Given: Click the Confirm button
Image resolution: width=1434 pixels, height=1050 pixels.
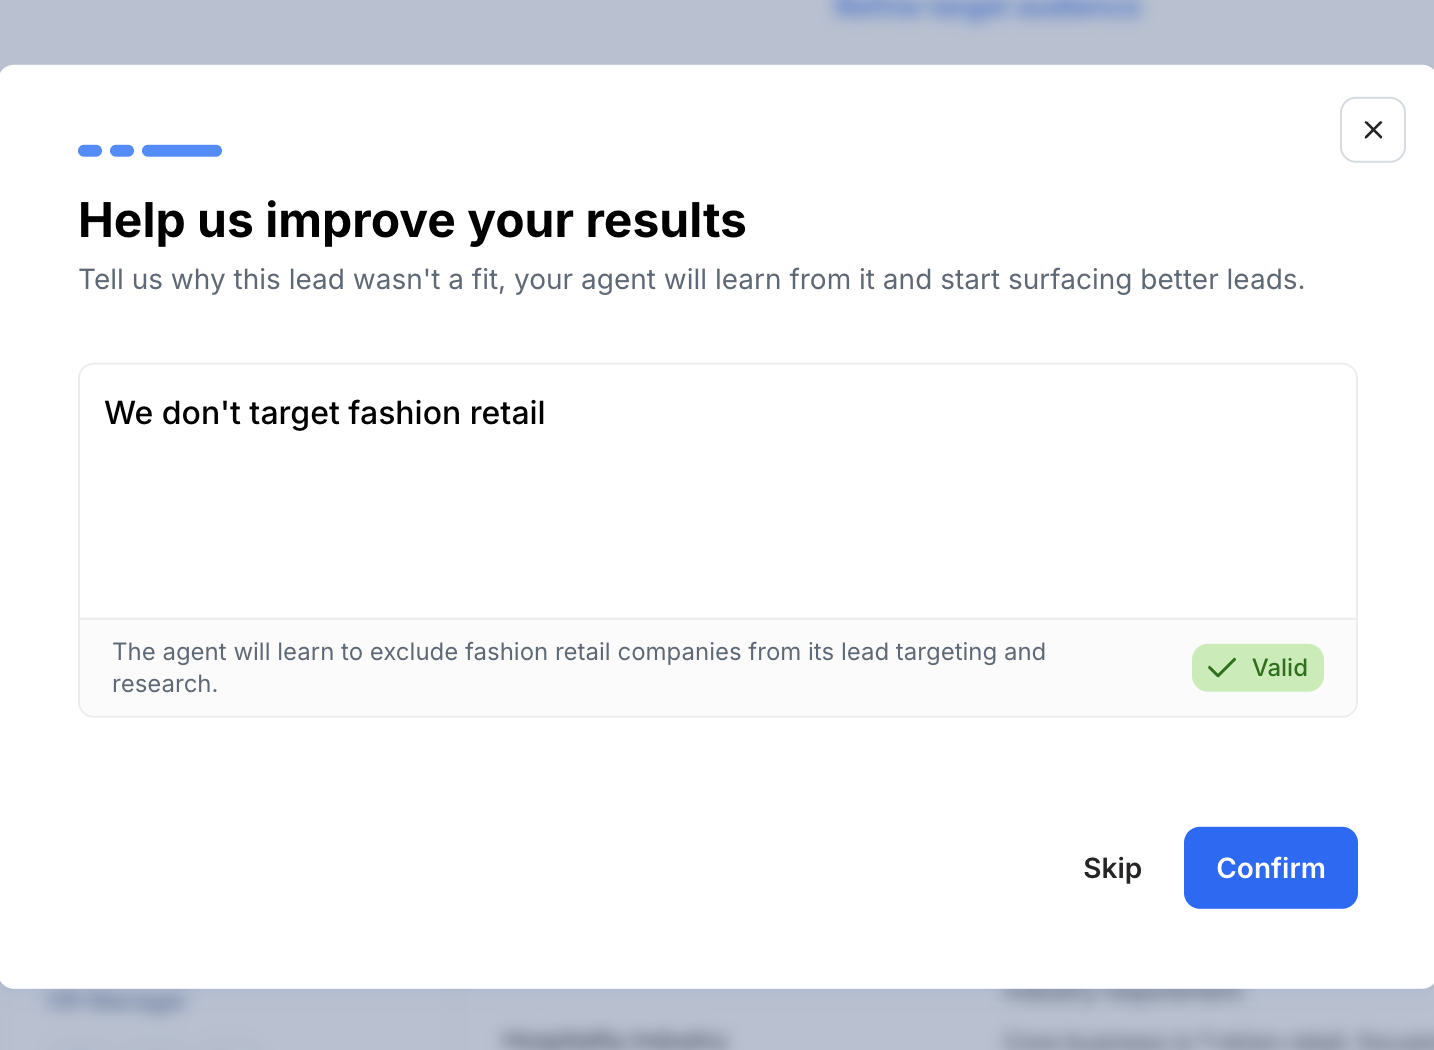Looking at the screenshot, I should 1270,868.
